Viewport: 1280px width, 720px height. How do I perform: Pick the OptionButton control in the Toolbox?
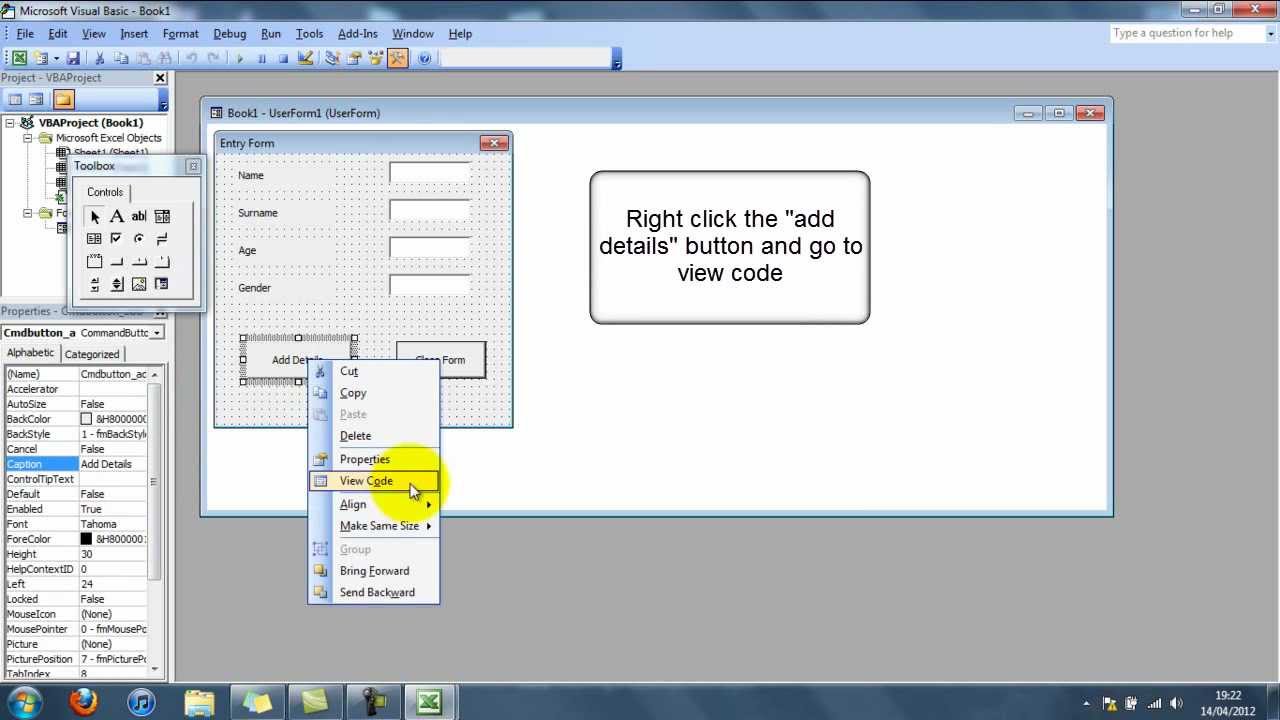[x=139, y=238]
